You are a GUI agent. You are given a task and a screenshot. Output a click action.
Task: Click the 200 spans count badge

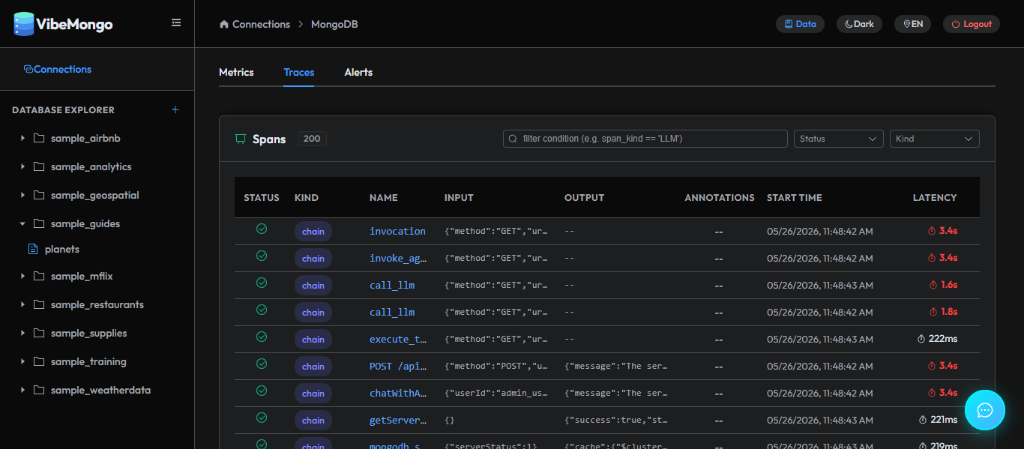coord(312,138)
